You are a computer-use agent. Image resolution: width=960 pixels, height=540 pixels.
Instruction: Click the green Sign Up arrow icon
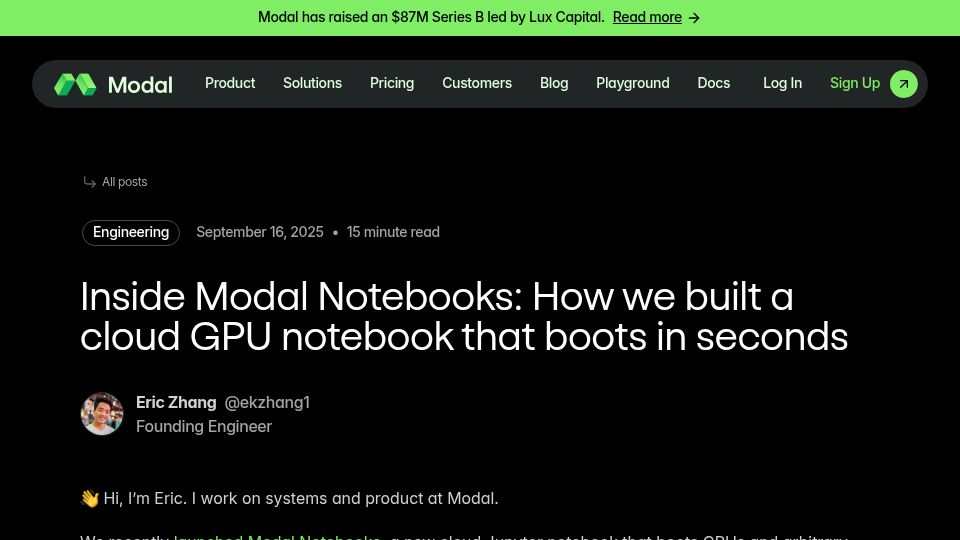tap(904, 84)
